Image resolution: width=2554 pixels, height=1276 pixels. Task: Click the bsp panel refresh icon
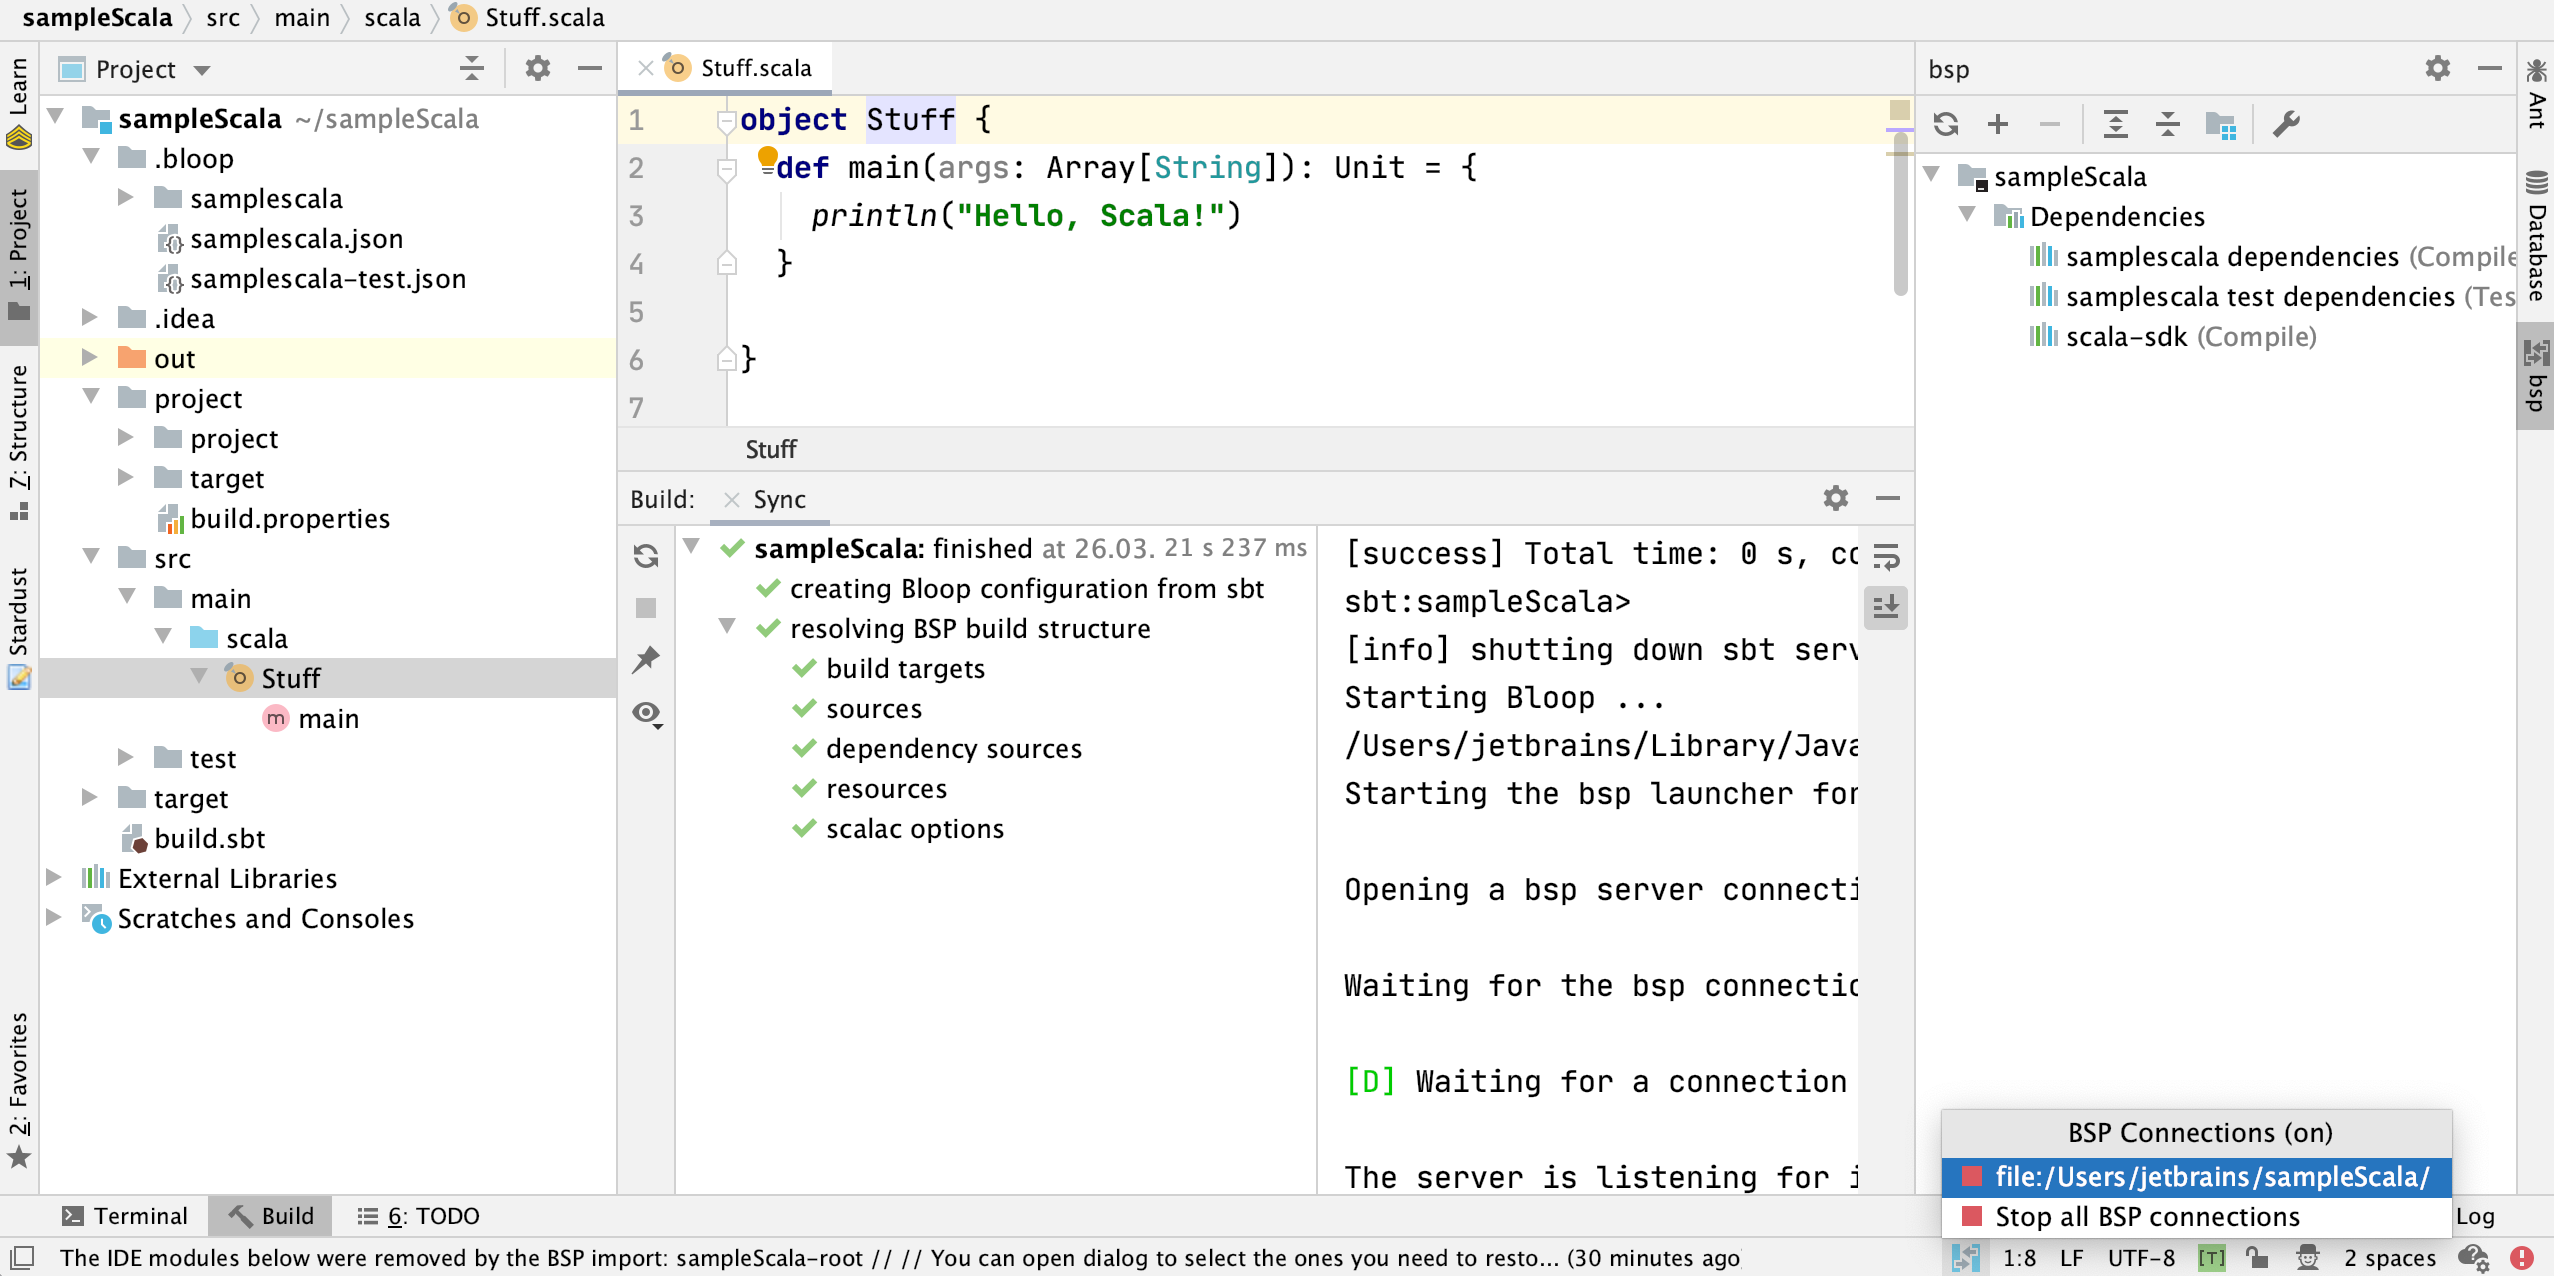tap(1945, 124)
